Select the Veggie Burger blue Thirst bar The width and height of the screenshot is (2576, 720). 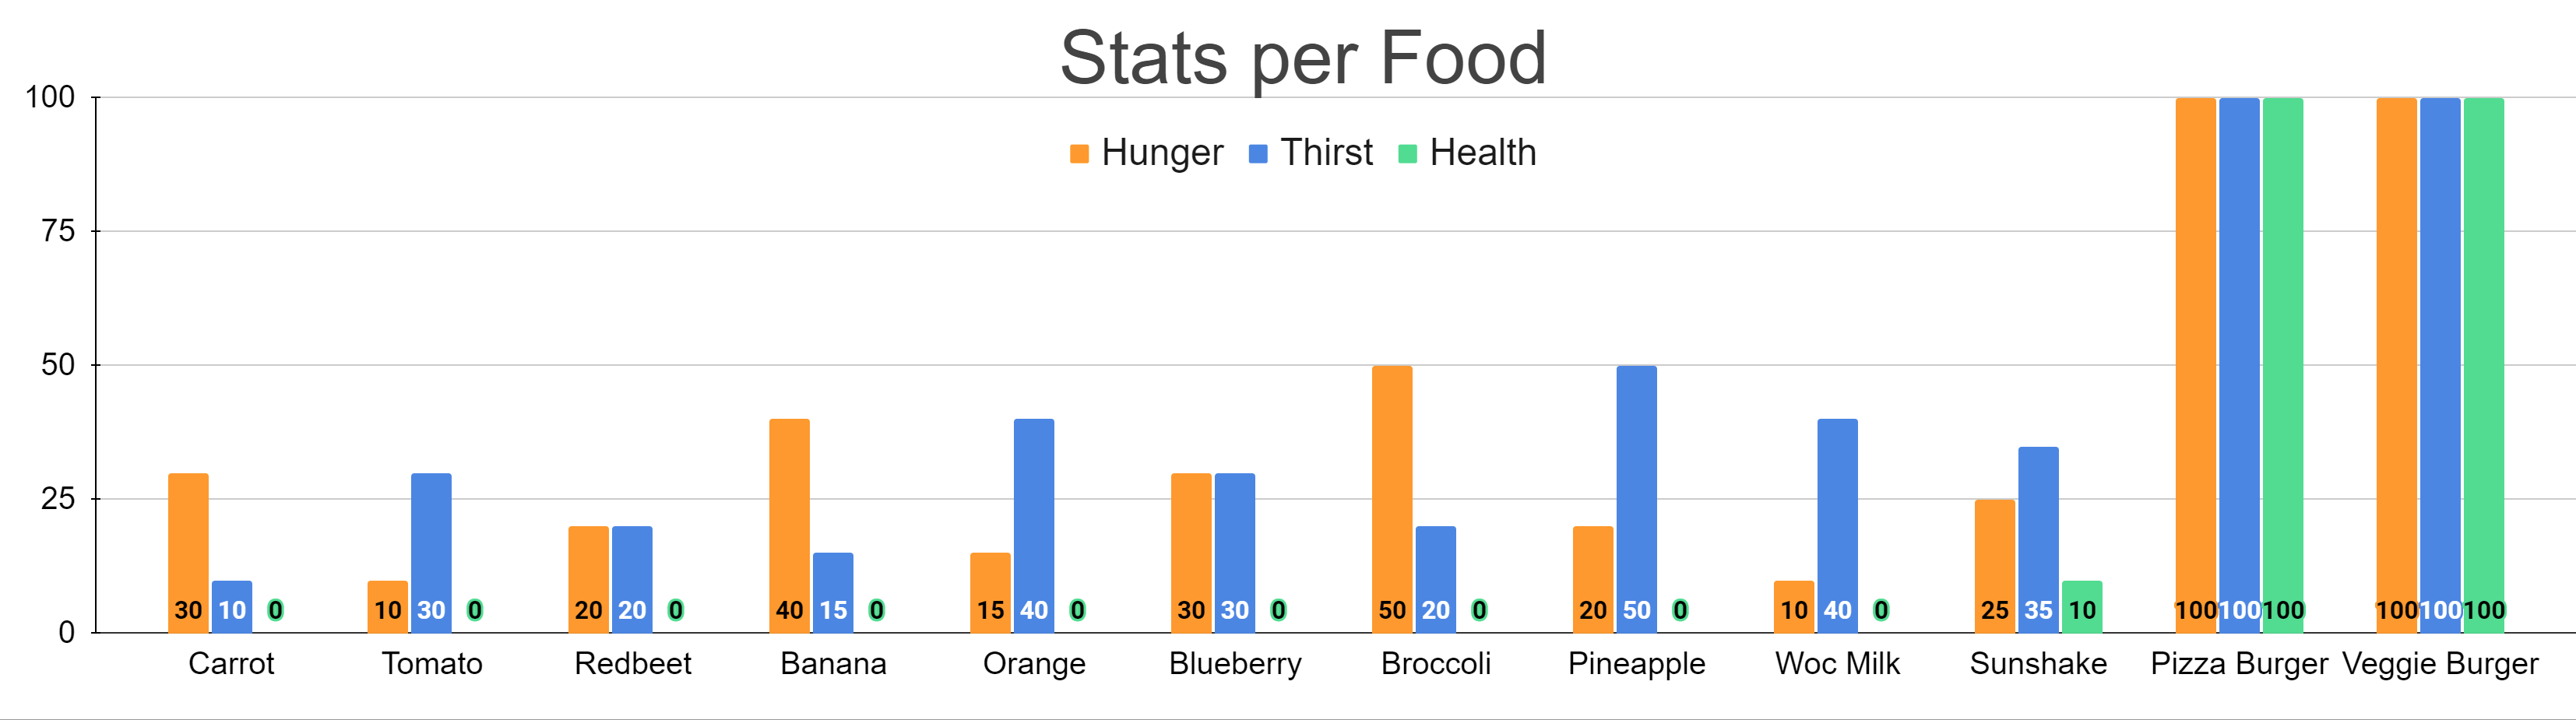(x=2440, y=350)
